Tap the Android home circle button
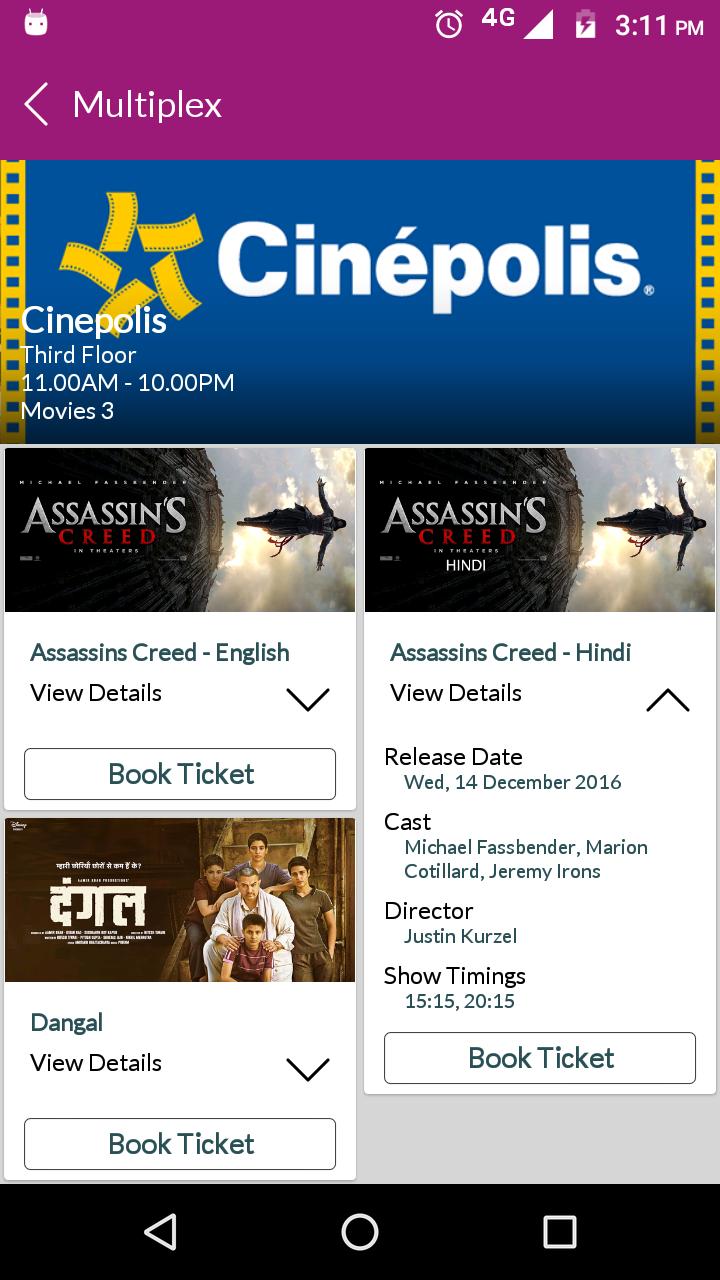This screenshot has width=720, height=1280. tap(360, 1232)
